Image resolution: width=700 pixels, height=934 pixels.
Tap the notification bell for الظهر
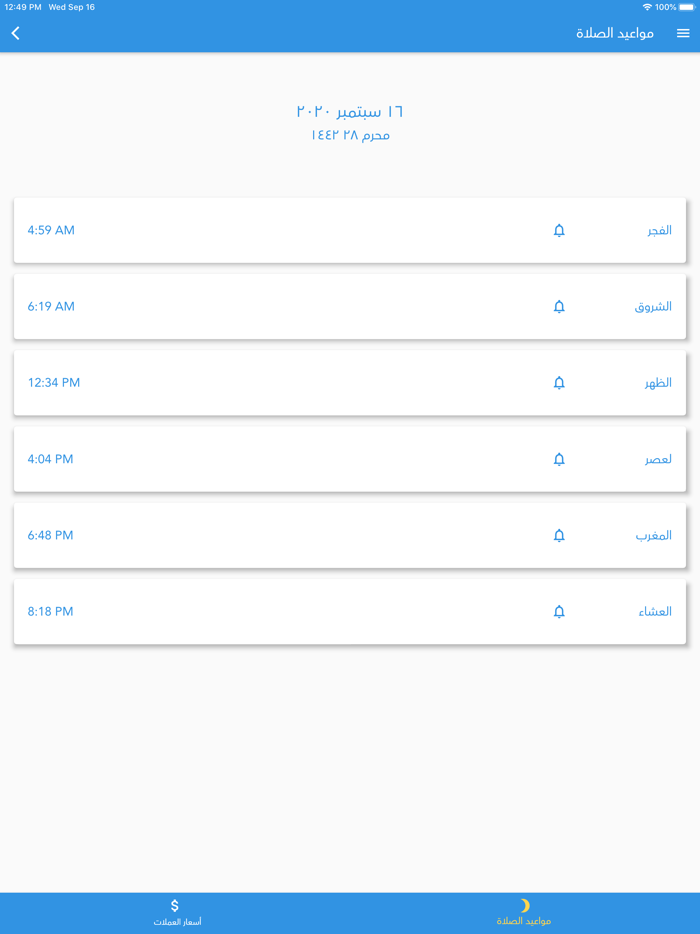559,382
